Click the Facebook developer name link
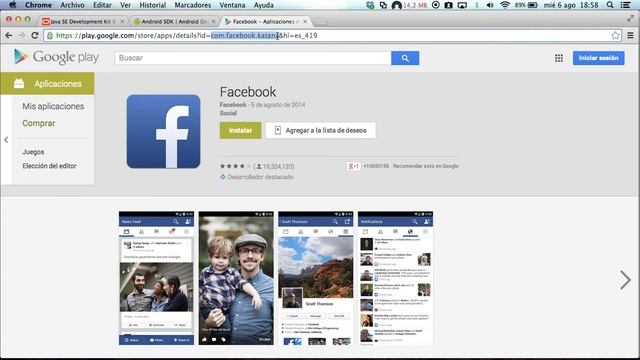640x360 pixels. [233, 104]
